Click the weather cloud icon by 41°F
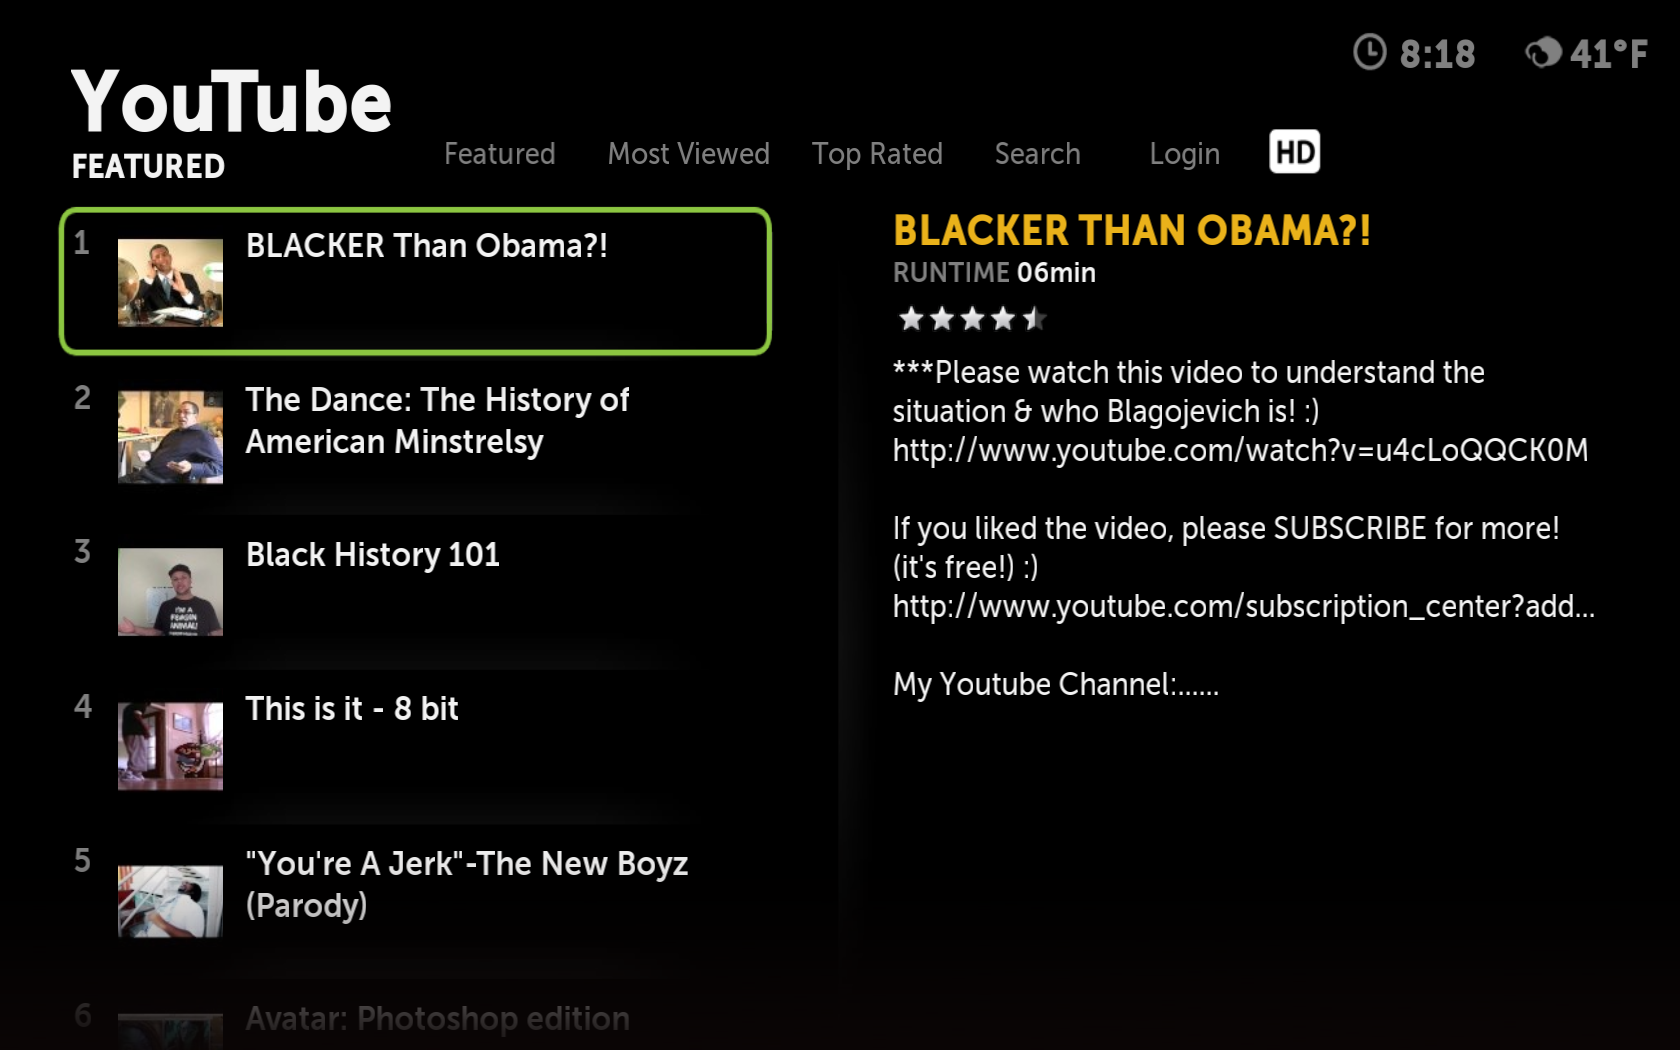1680x1050 pixels. (1543, 52)
